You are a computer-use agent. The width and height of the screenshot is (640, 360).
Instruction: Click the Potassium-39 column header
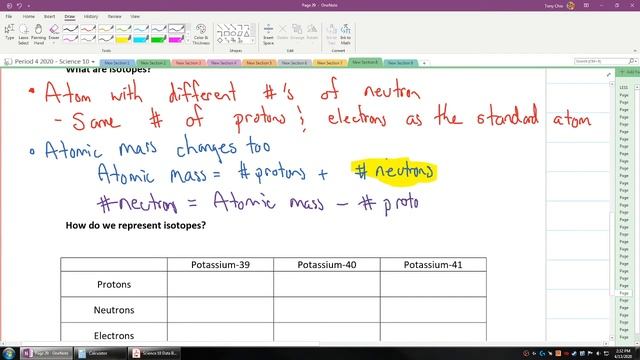click(x=220, y=264)
